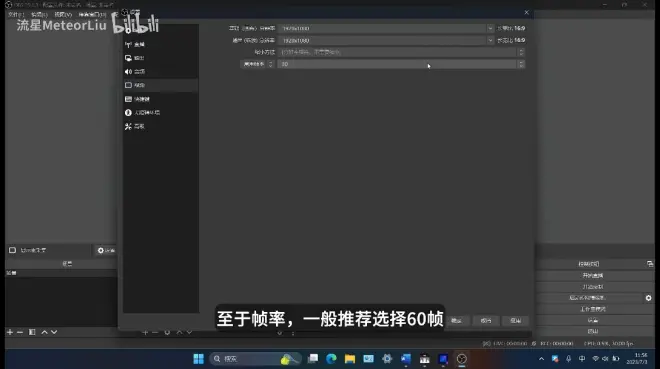The height and width of the screenshot is (369, 660).
Task: Move scene up with the up arrow
Action: pyautogui.click(x=44, y=332)
